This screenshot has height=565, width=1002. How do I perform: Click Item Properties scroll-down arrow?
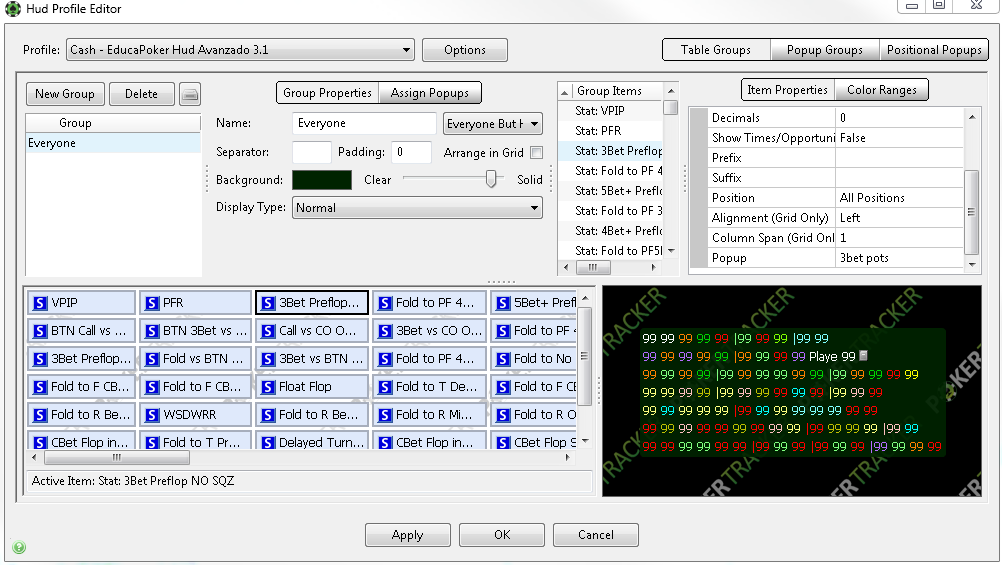tap(972, 264)
